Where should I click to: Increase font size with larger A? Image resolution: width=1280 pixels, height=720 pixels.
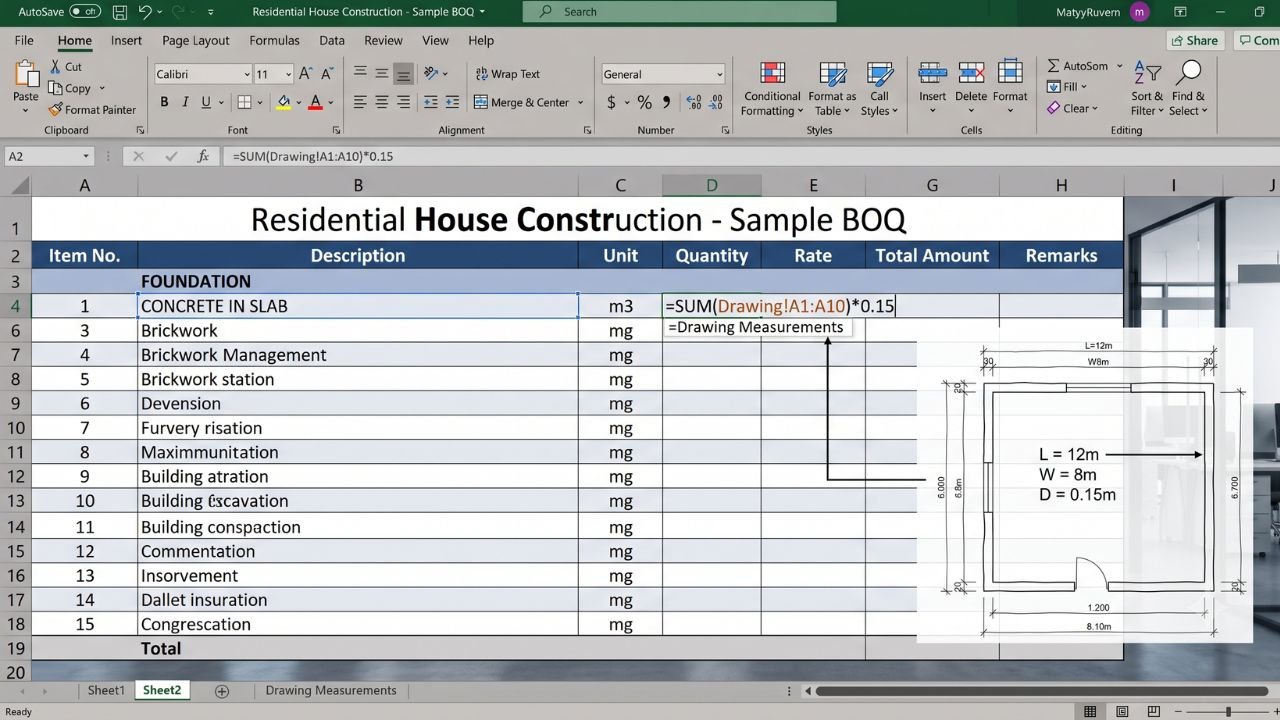(x=308, y=74)
